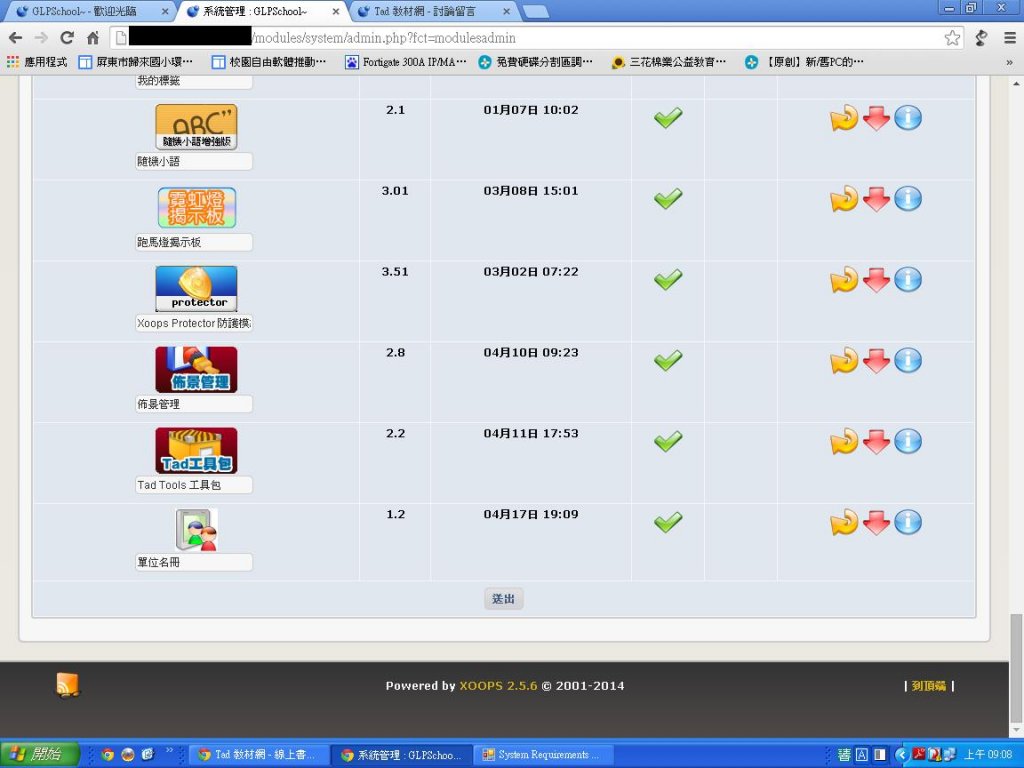This screenshot has height=768, width=1024.
Task: Toggle active checkmark for Xoops Protector module
Action: click(668, 279)
